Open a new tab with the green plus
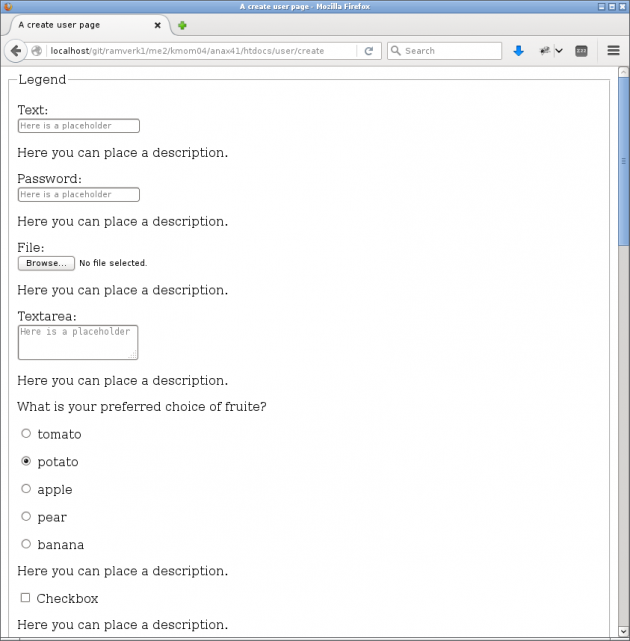630x641 pixels. click(x=182, y=25)
